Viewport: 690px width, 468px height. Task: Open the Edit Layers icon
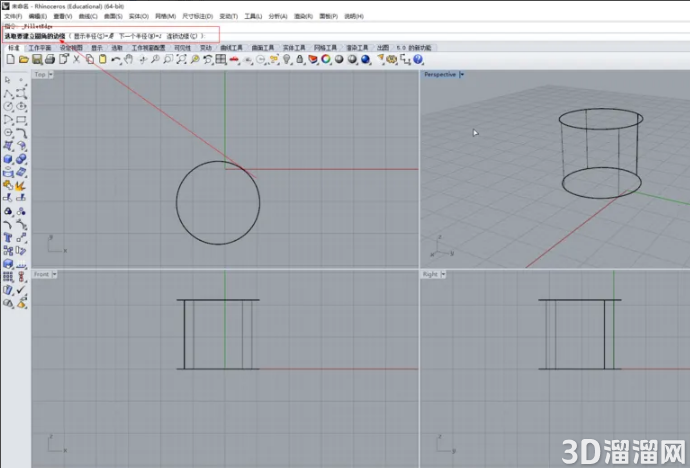[313, 59]
